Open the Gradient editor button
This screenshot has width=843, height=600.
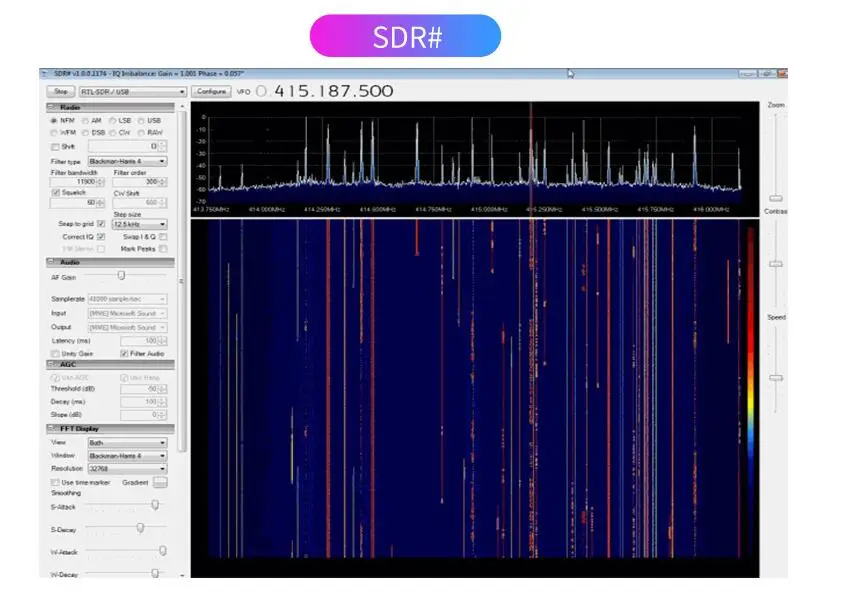pyautogui.click(x=159, y=482)
